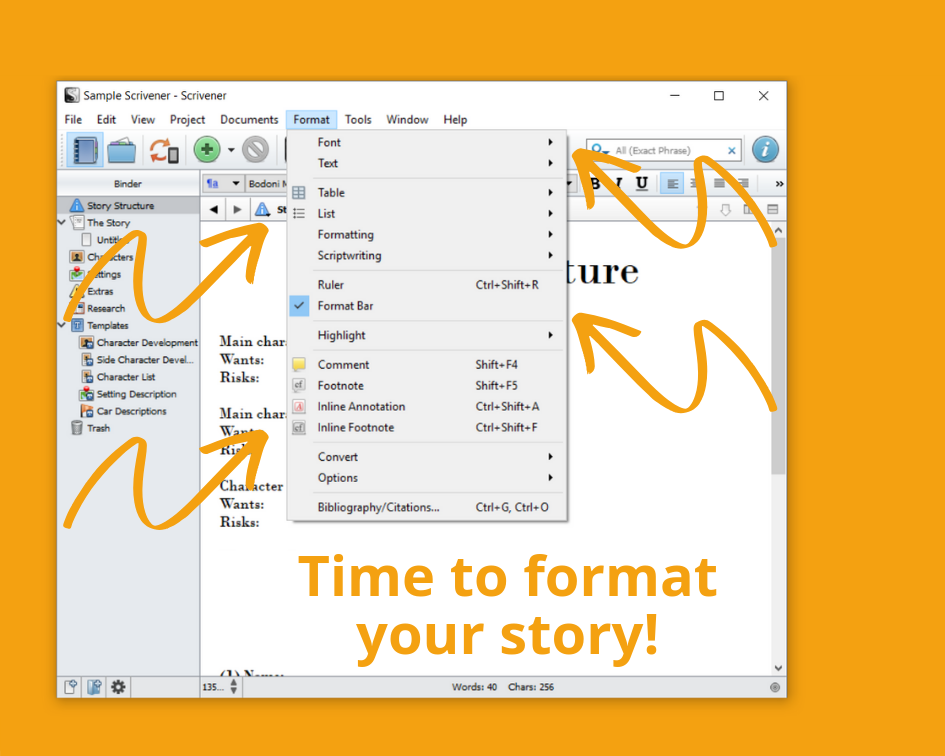This screenshot has height=756, width=945.
Task: Toggle the editor split view icon
Action: [773, 209]
